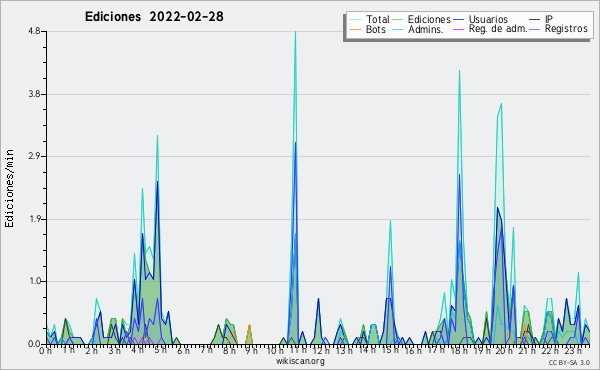The width and height of the screenshot is (600, 370).
Task: Click the 3.8 y-axis value
Action: point(34,94)
